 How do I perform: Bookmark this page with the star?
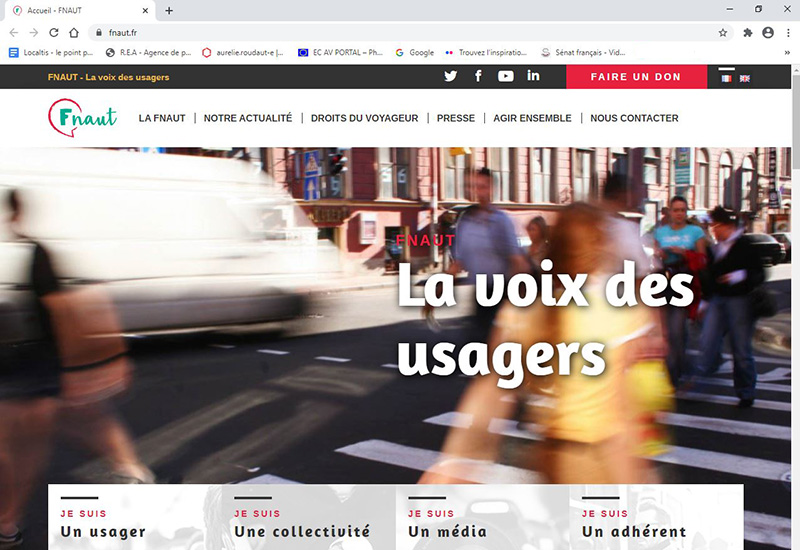(722, 33)
